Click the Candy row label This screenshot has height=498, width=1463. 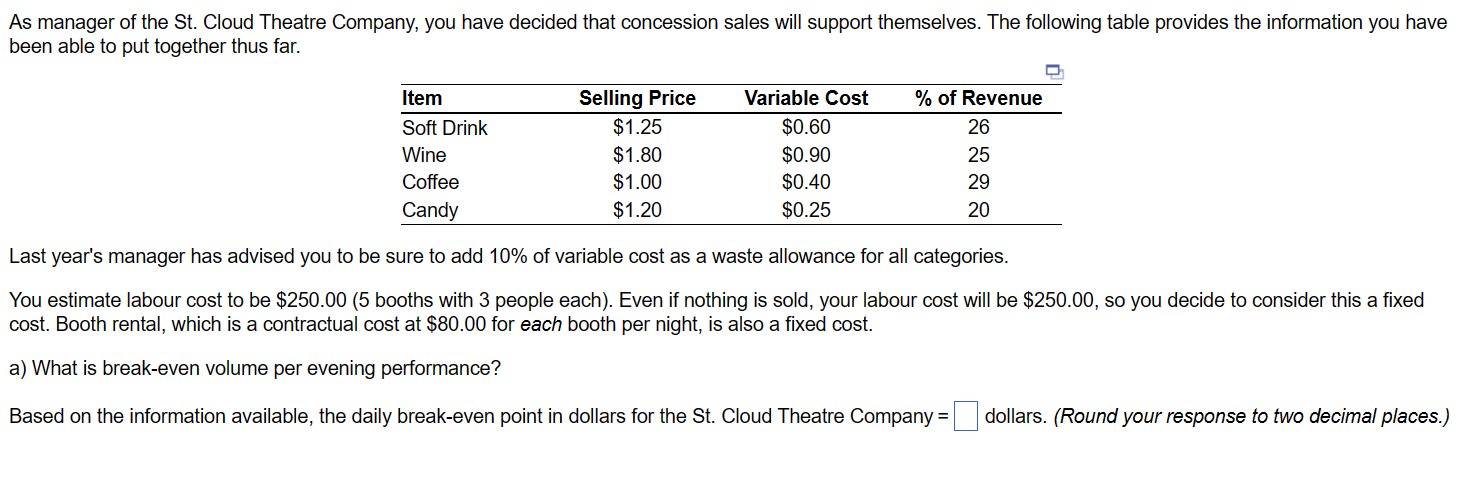pyautogui.click(x=430, y=210)
